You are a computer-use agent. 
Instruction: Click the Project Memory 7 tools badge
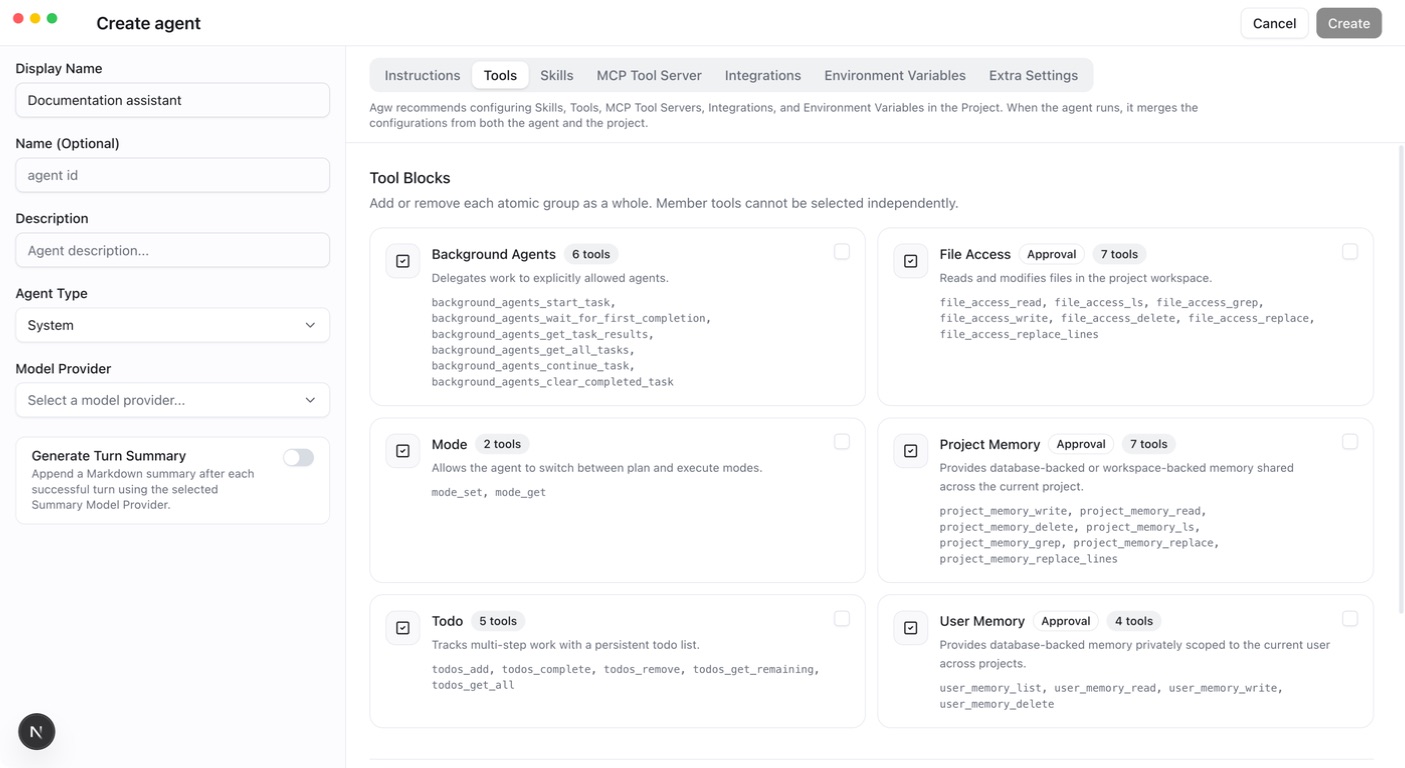[x=1148, y=444]
